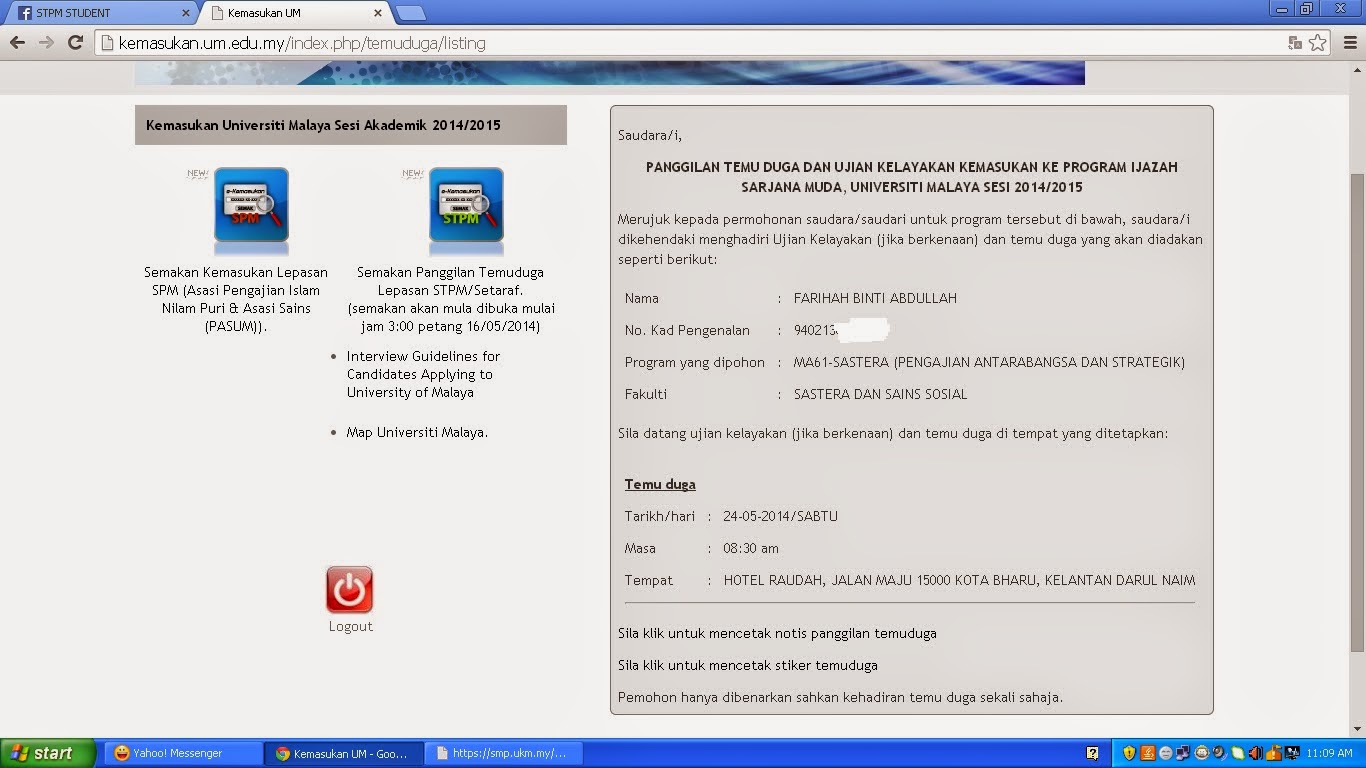
Task: Click the red Logout power icon
Action: click(x=350, y=590)
